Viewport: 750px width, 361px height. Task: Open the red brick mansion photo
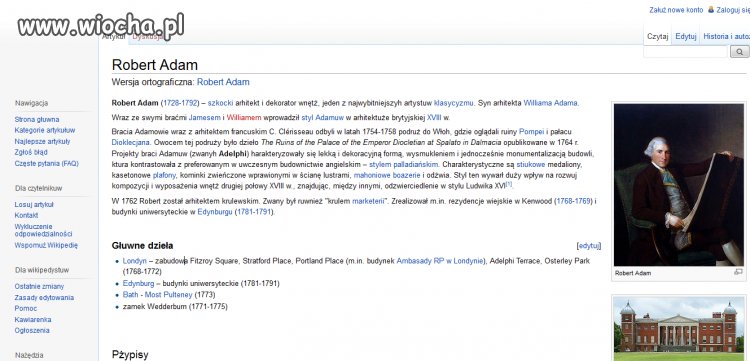(678, 330)
